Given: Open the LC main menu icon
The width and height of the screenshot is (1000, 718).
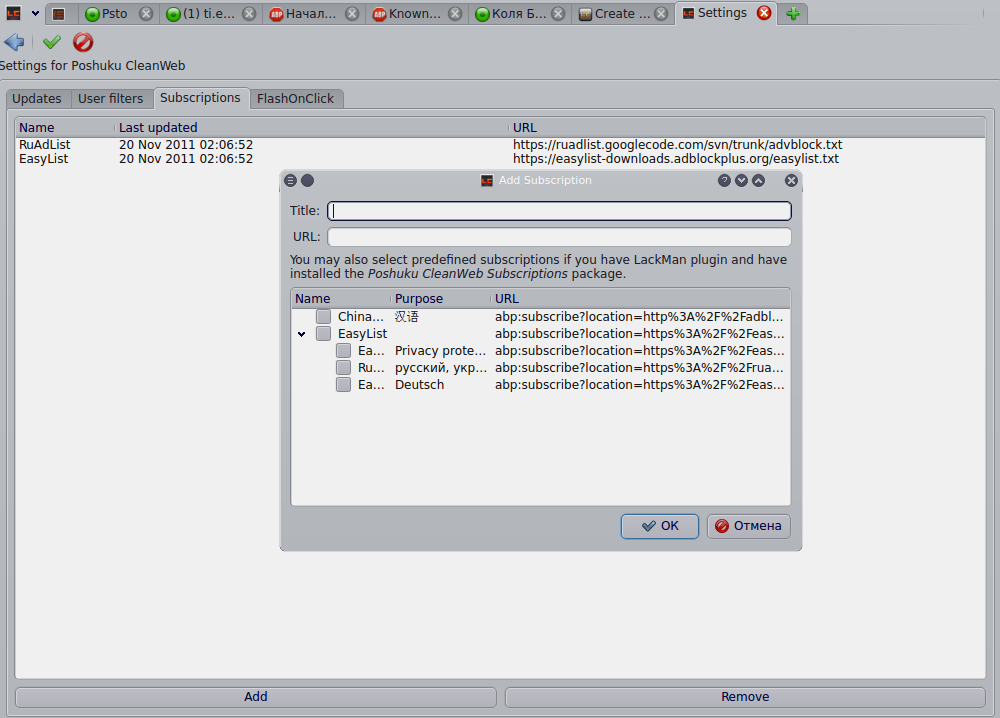Looking at the screenshot, I should [x=13, y=13].
